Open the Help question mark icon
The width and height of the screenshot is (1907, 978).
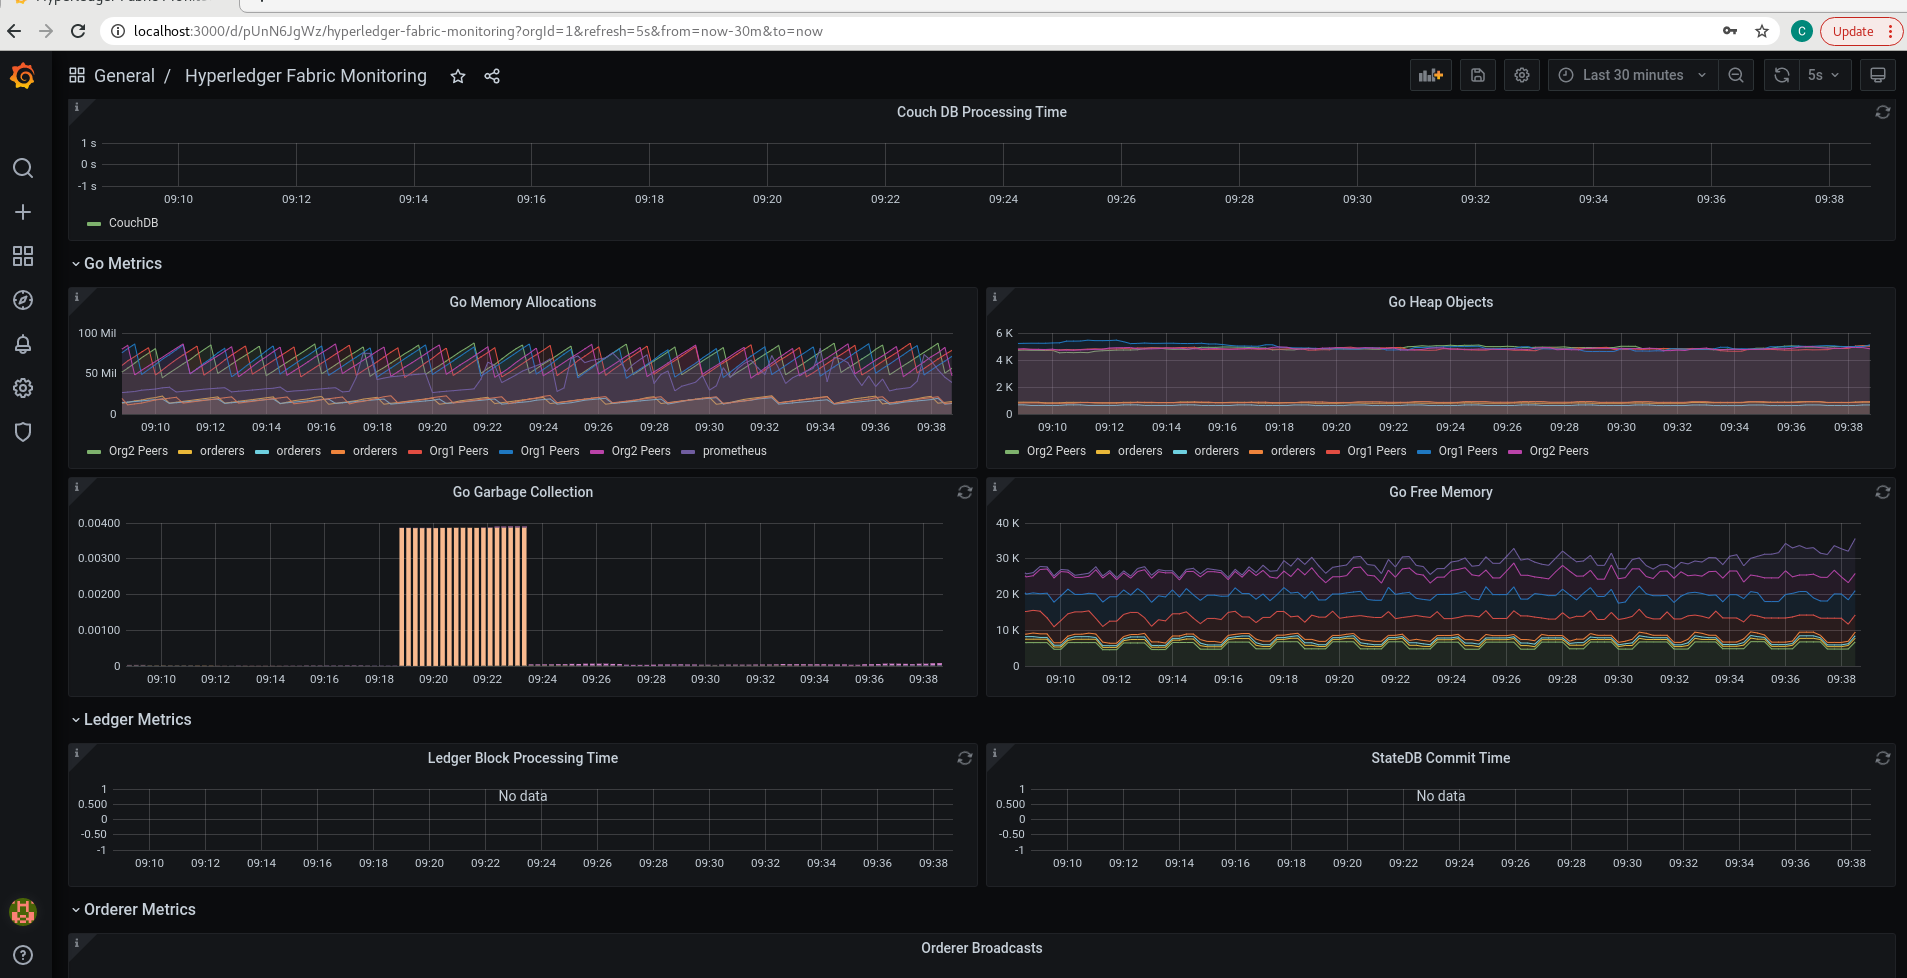[23, 955]
